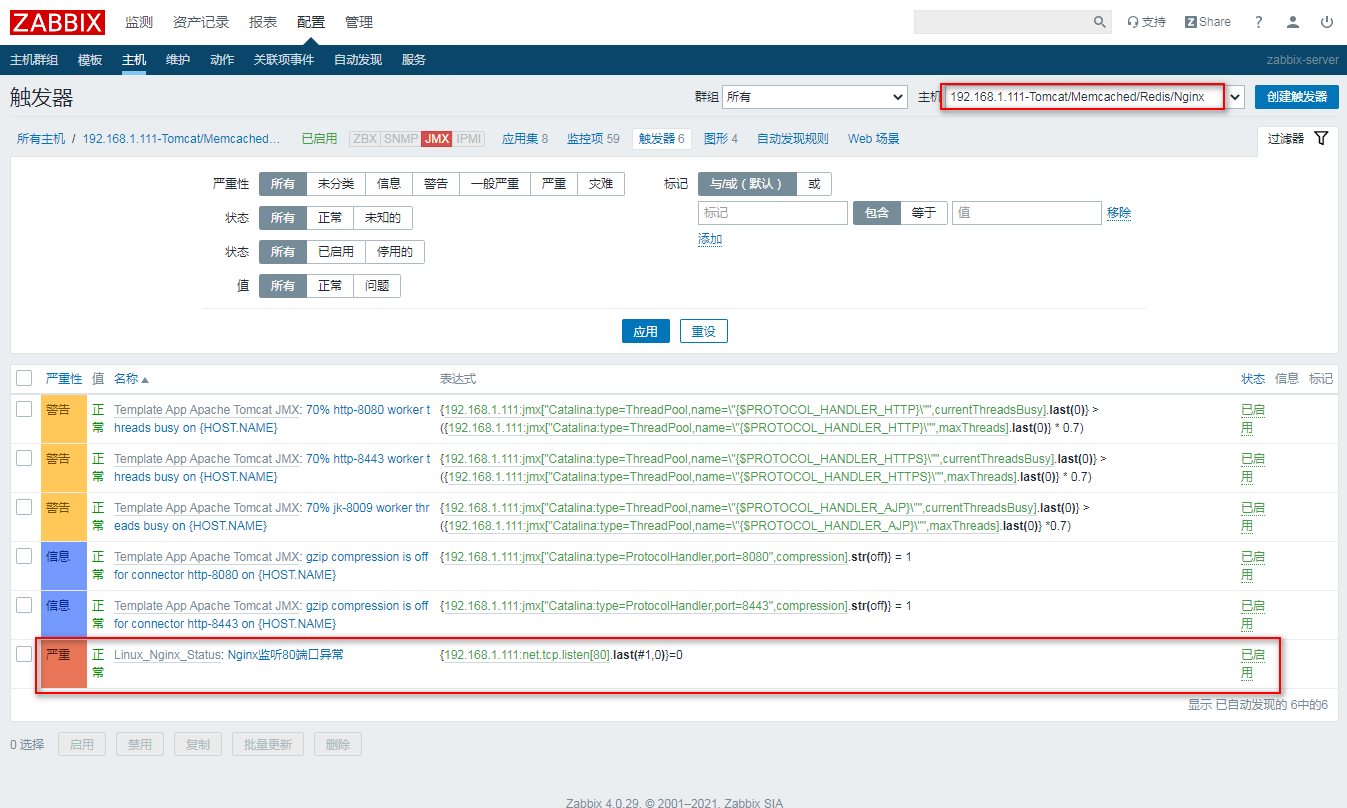Click the 应用 filter button
Screen dimensions: 1347x808
(646, 331)
